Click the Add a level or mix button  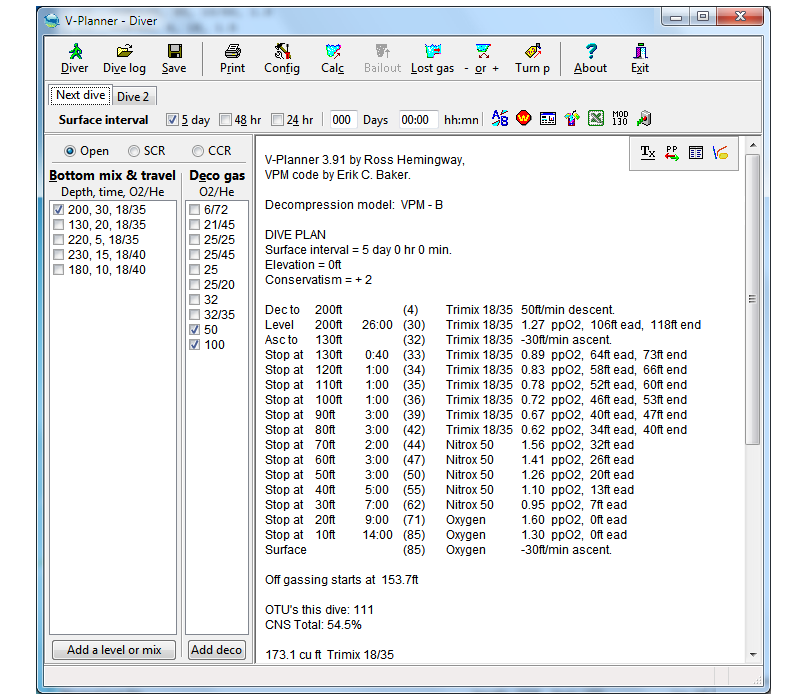pos(114,649)
